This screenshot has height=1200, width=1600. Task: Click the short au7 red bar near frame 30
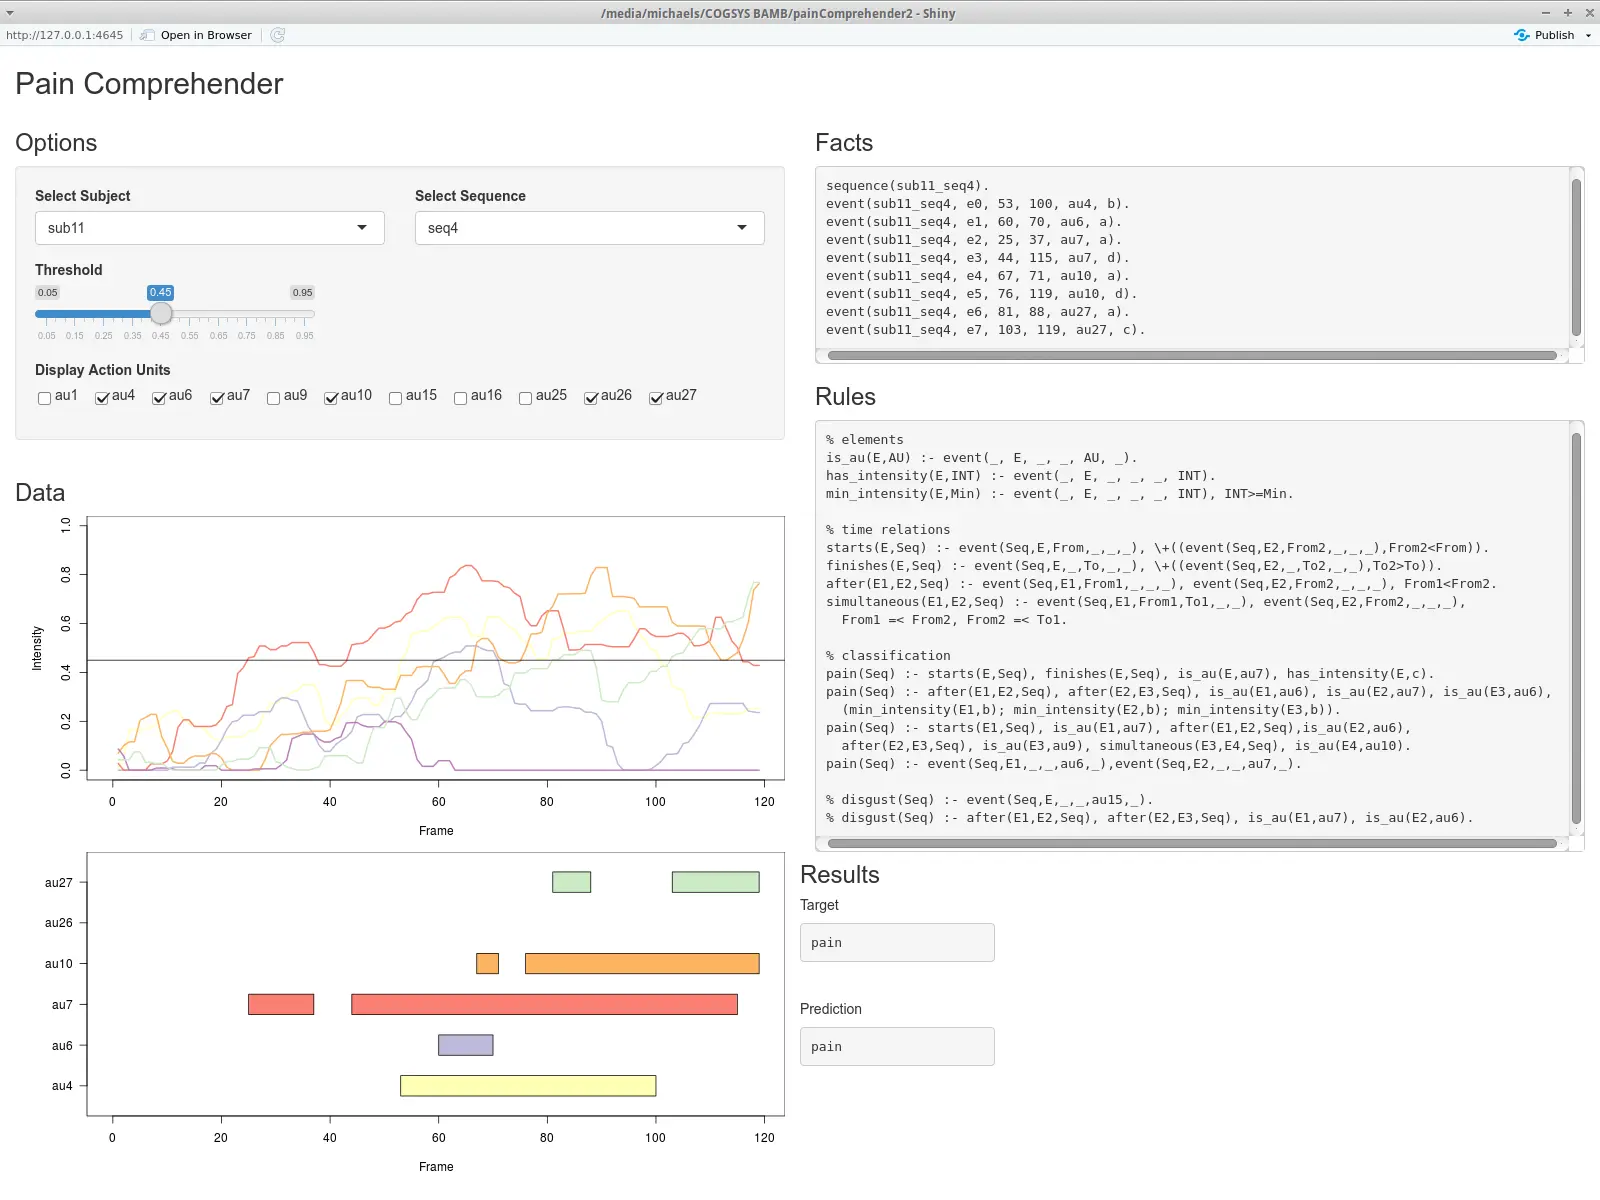[281, 1004]
